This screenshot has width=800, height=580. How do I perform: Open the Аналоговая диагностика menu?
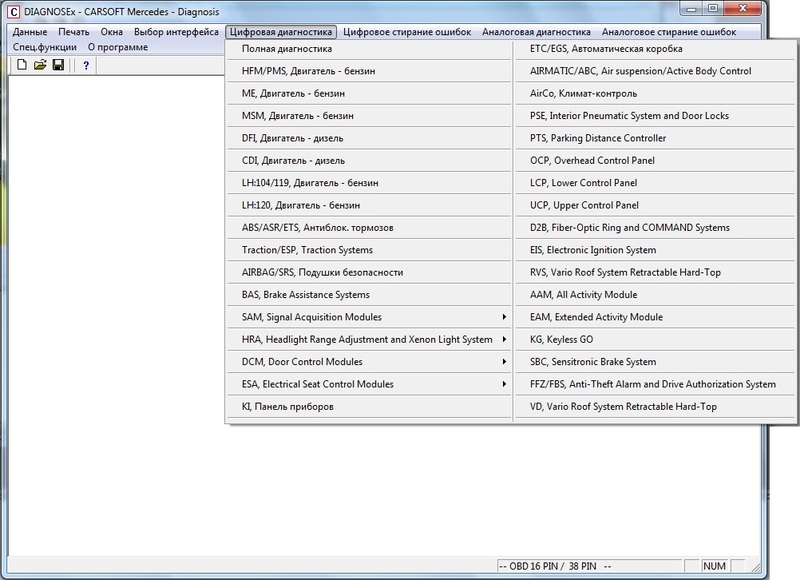(536, 32)
